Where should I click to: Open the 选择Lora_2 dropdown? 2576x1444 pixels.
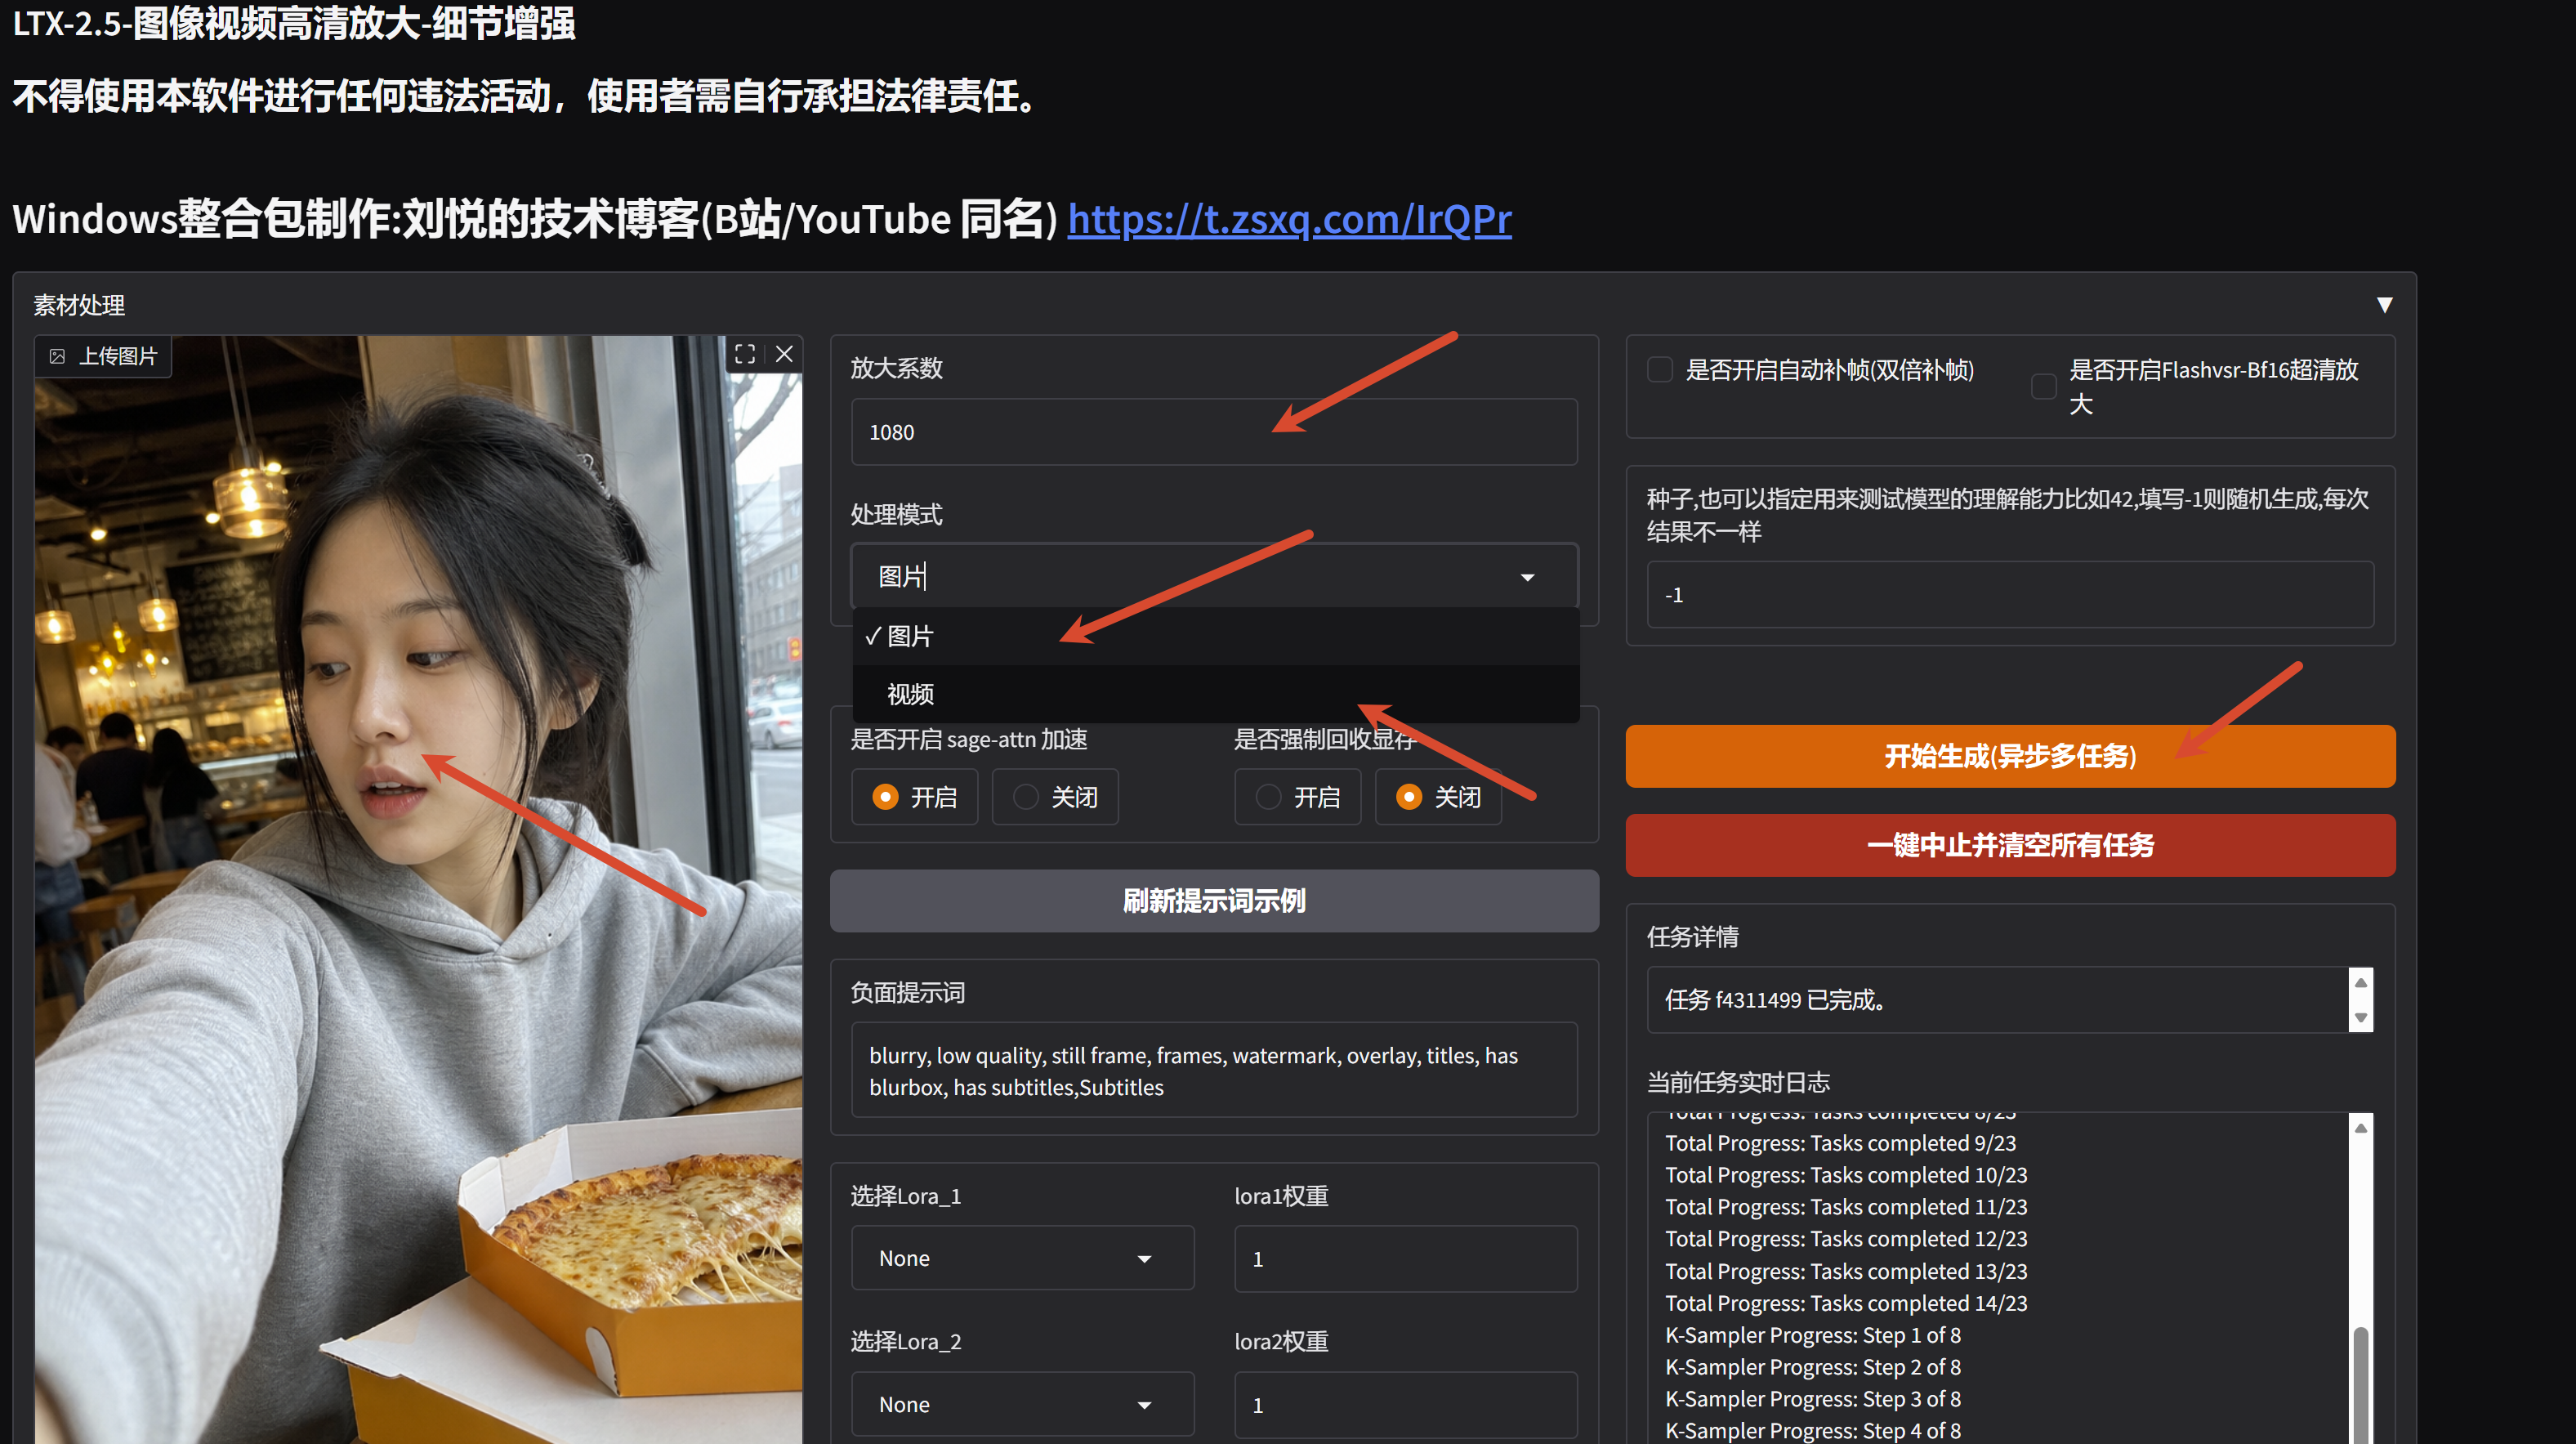[x=1022, y=1404]
